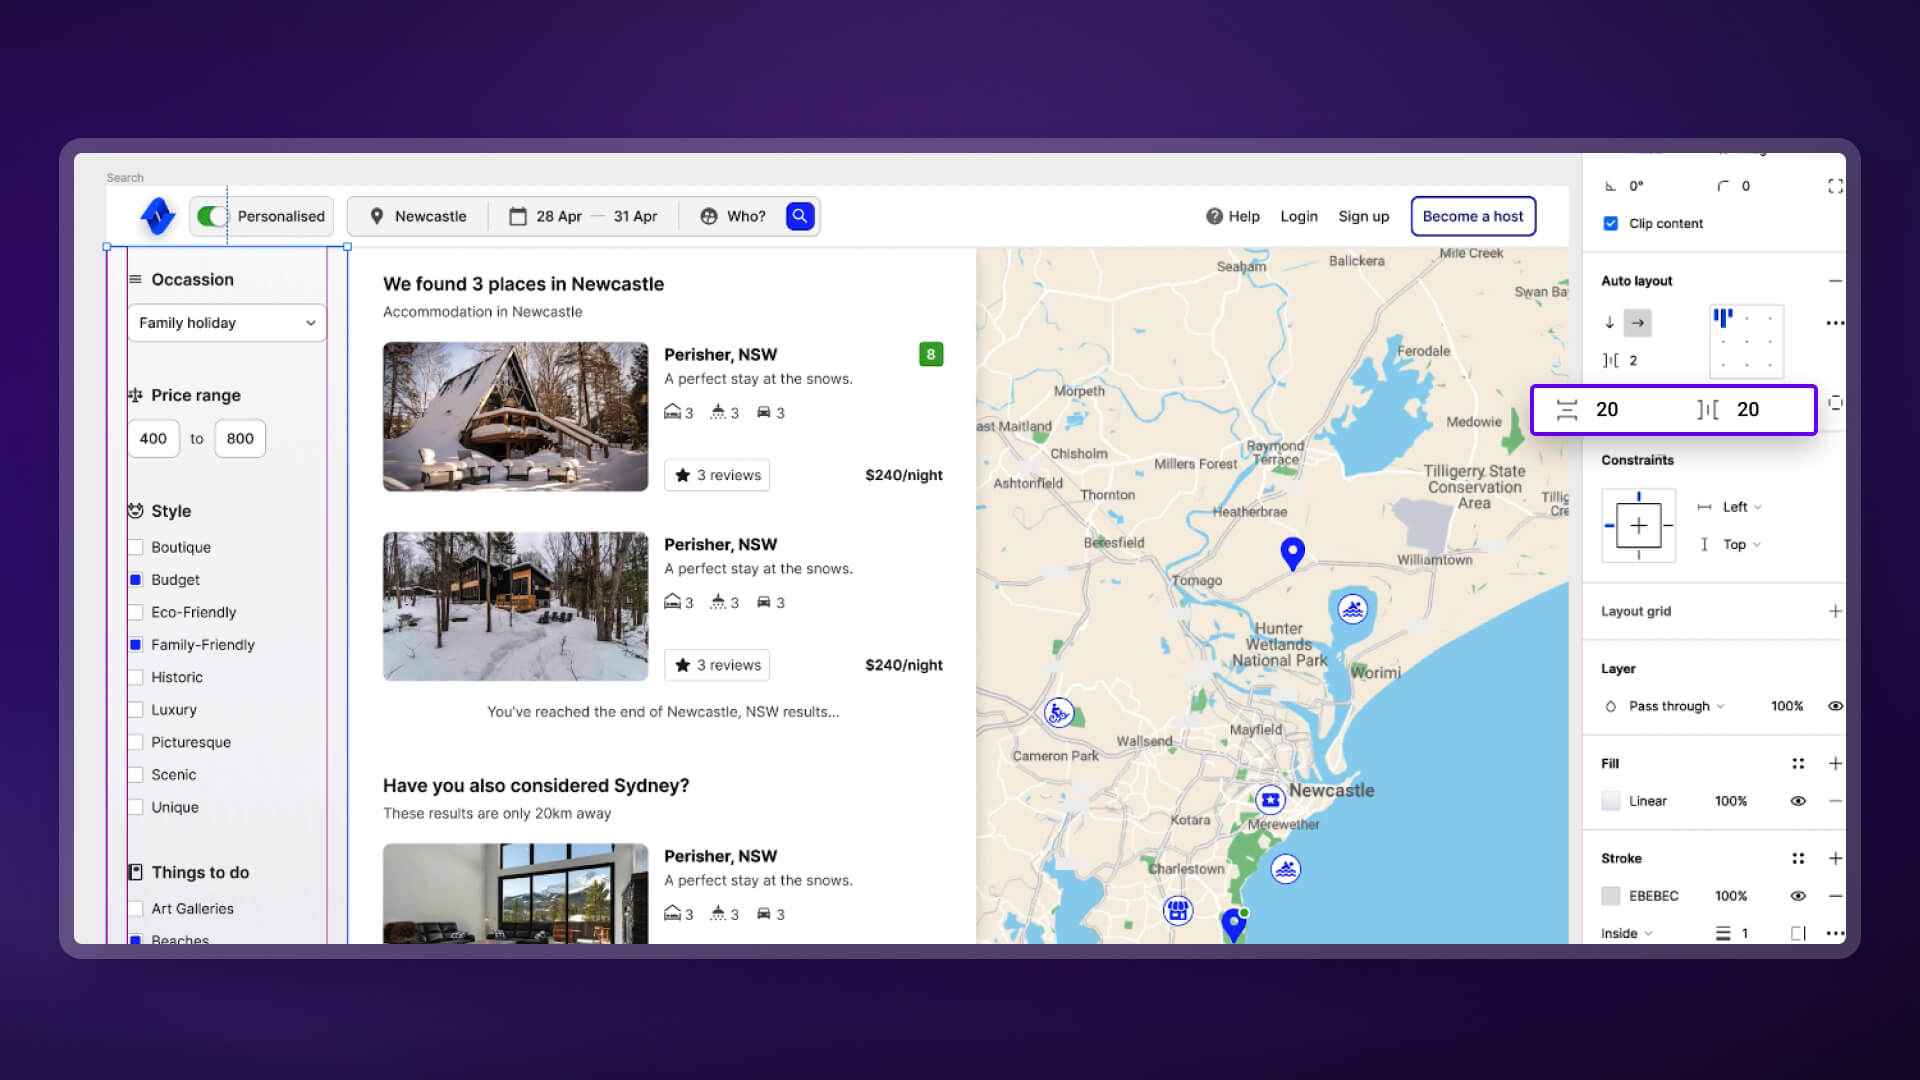The width and height of the screenshot is (1920, 1080).
Task: Click the Sign up link
Action: tap(1364, 216)
